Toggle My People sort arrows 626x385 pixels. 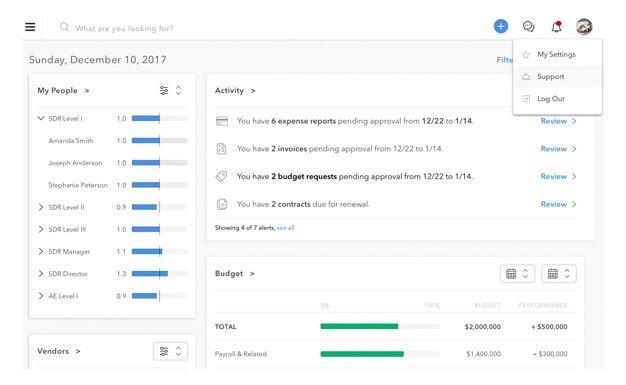(x=178, y=90)
